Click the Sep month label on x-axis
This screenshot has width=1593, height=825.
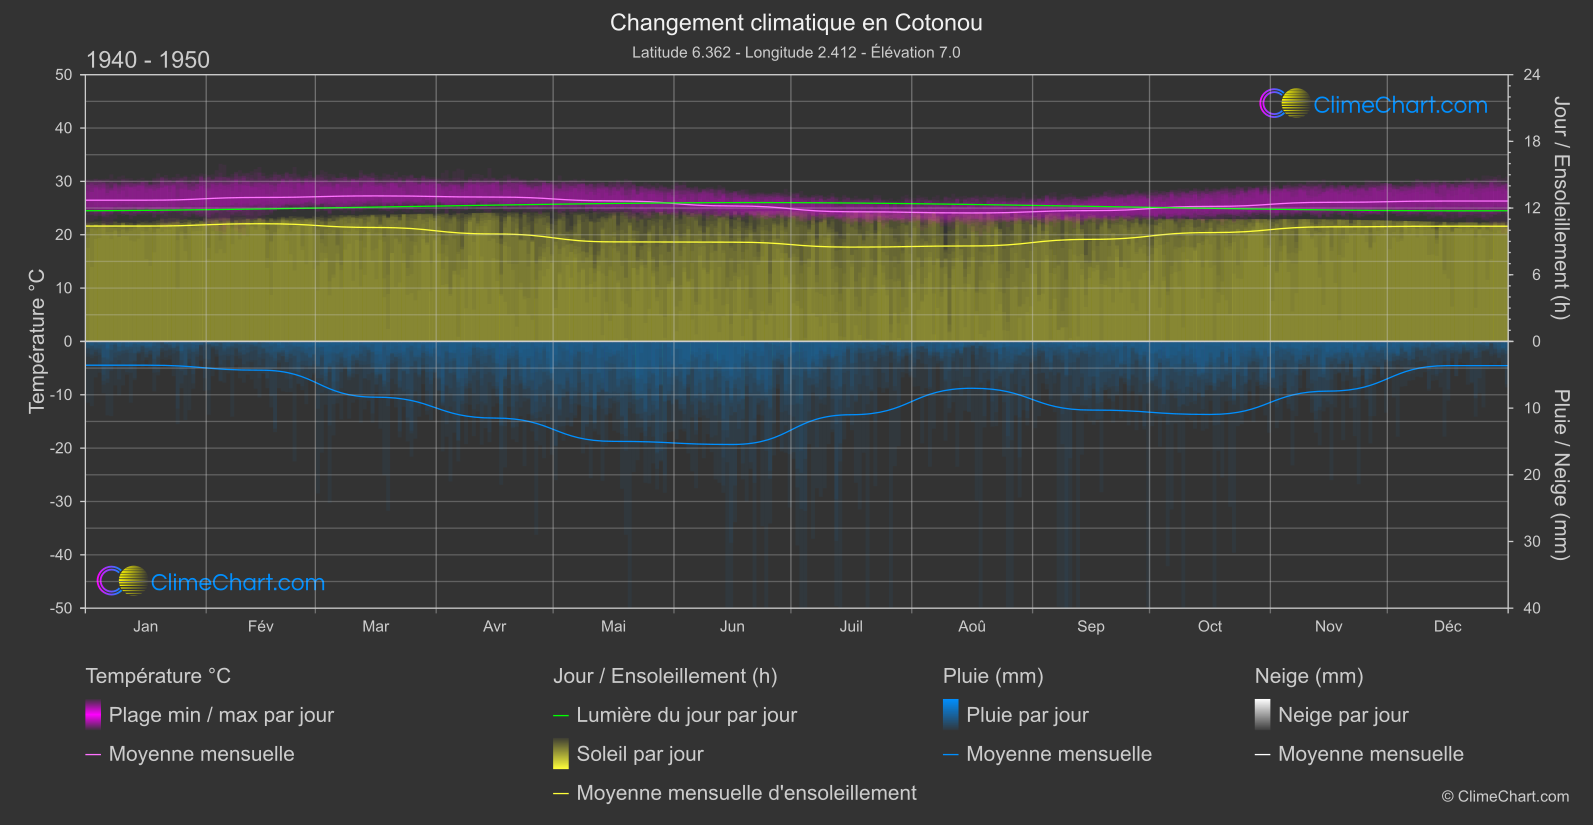pyautogui.click(x=1090, y=626)
